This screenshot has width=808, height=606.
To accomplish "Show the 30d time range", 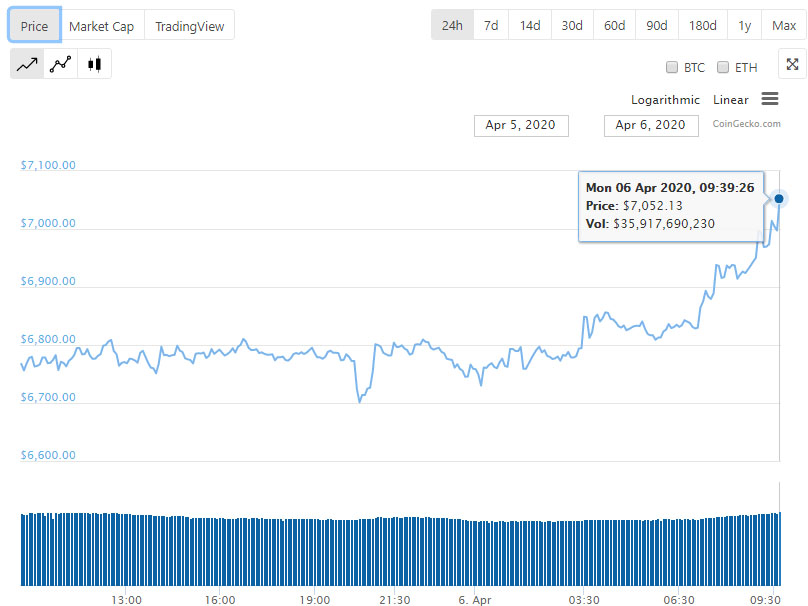I will [x=572, y=25].
